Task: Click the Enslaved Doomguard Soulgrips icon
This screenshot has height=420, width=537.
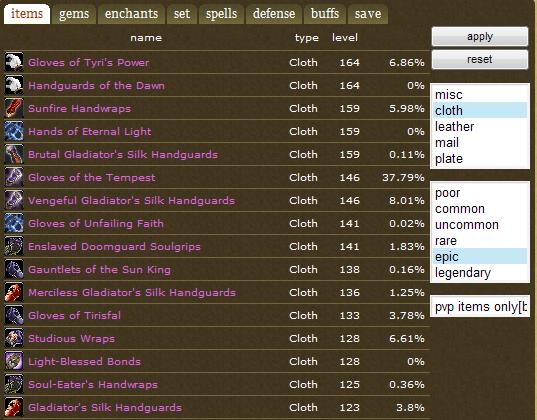Action: click(x=14, y=246)
